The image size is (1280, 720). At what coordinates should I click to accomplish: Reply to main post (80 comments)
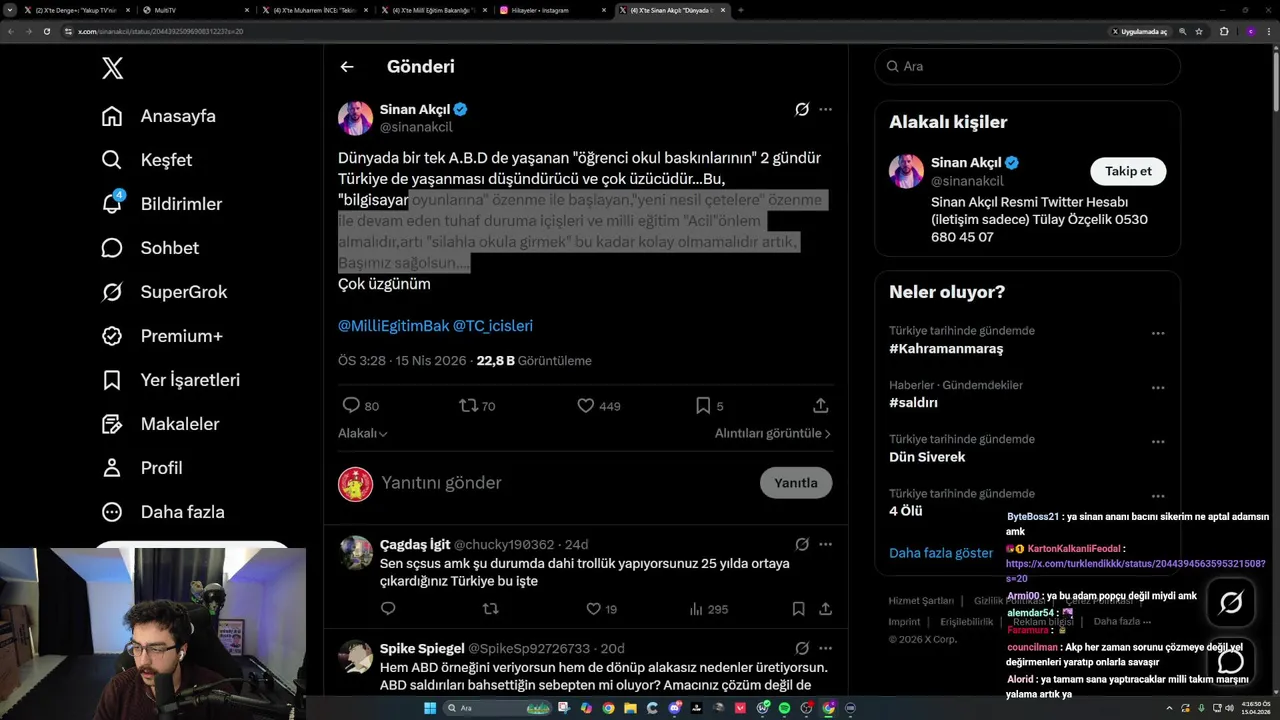coord(361,406)
